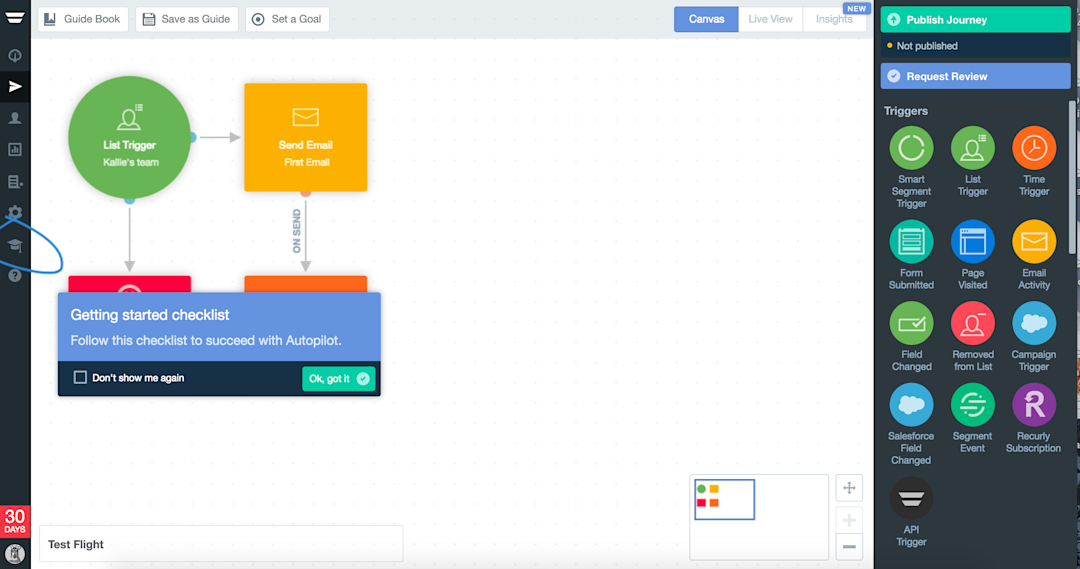Click the Request Review button
Viewport: 1080px width, 569px height.
click(975, 76)
